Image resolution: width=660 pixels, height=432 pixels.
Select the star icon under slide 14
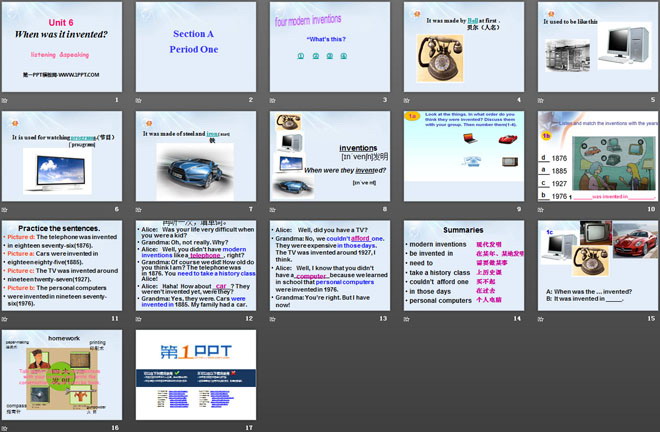click(x=410, y=318)
